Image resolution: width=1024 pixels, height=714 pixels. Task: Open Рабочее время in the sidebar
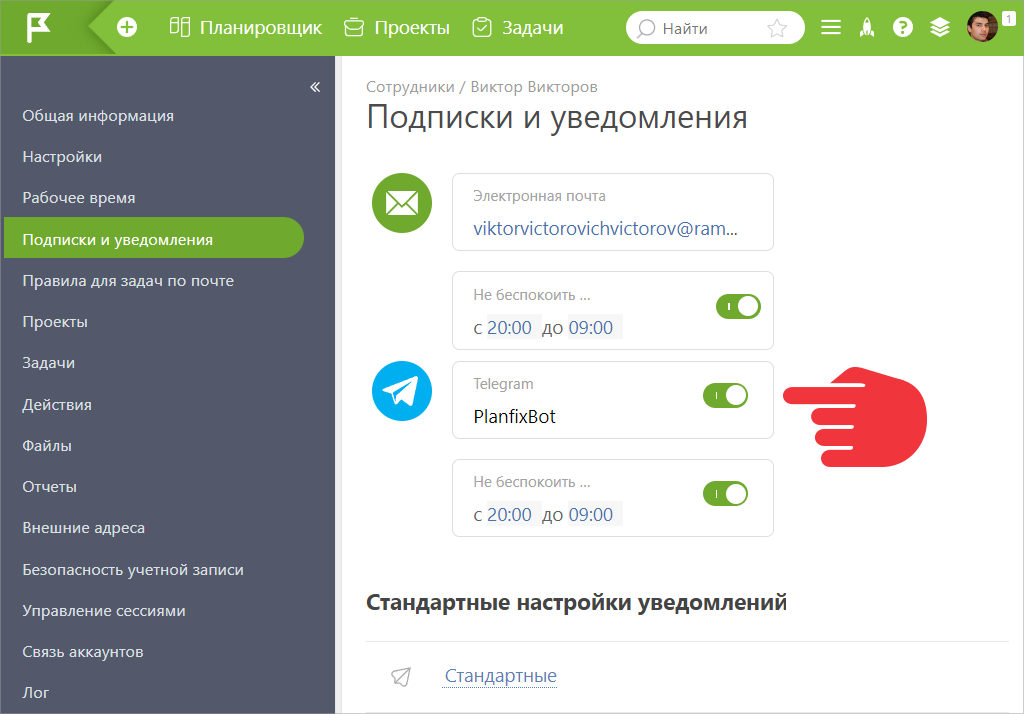coord(79,198)
